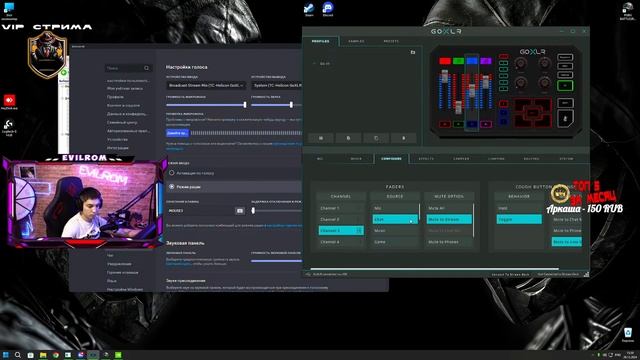This screenshot has height=360, width=640.
Task: Open the LIGHTING tab in GoXLR
Action: tap(496, 159)
